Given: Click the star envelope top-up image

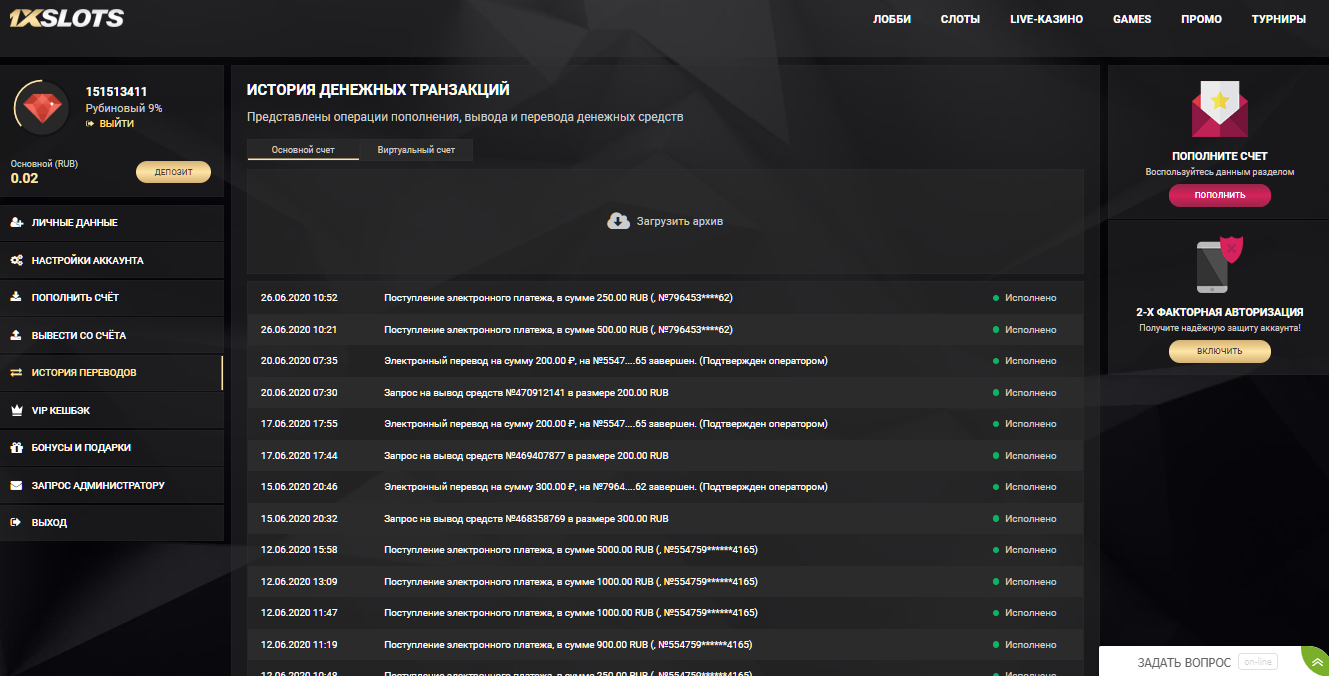Looking at the screenshot, I should pos(1219,110).
